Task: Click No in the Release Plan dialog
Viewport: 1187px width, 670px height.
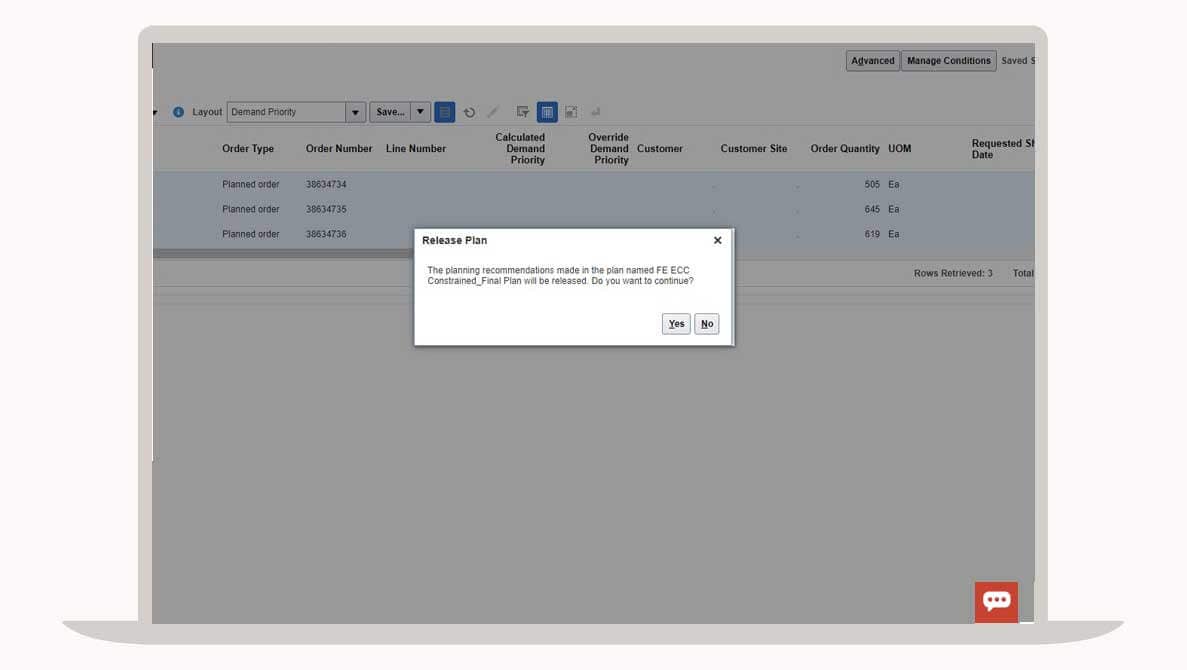Action: pyautogui.click(x=706, y=324)
